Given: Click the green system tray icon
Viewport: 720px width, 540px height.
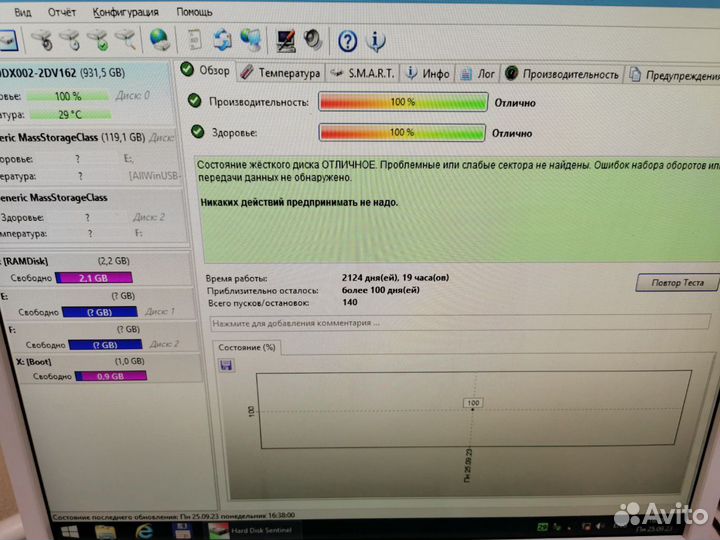Looking at the screenshot, I should pos(542,527).
